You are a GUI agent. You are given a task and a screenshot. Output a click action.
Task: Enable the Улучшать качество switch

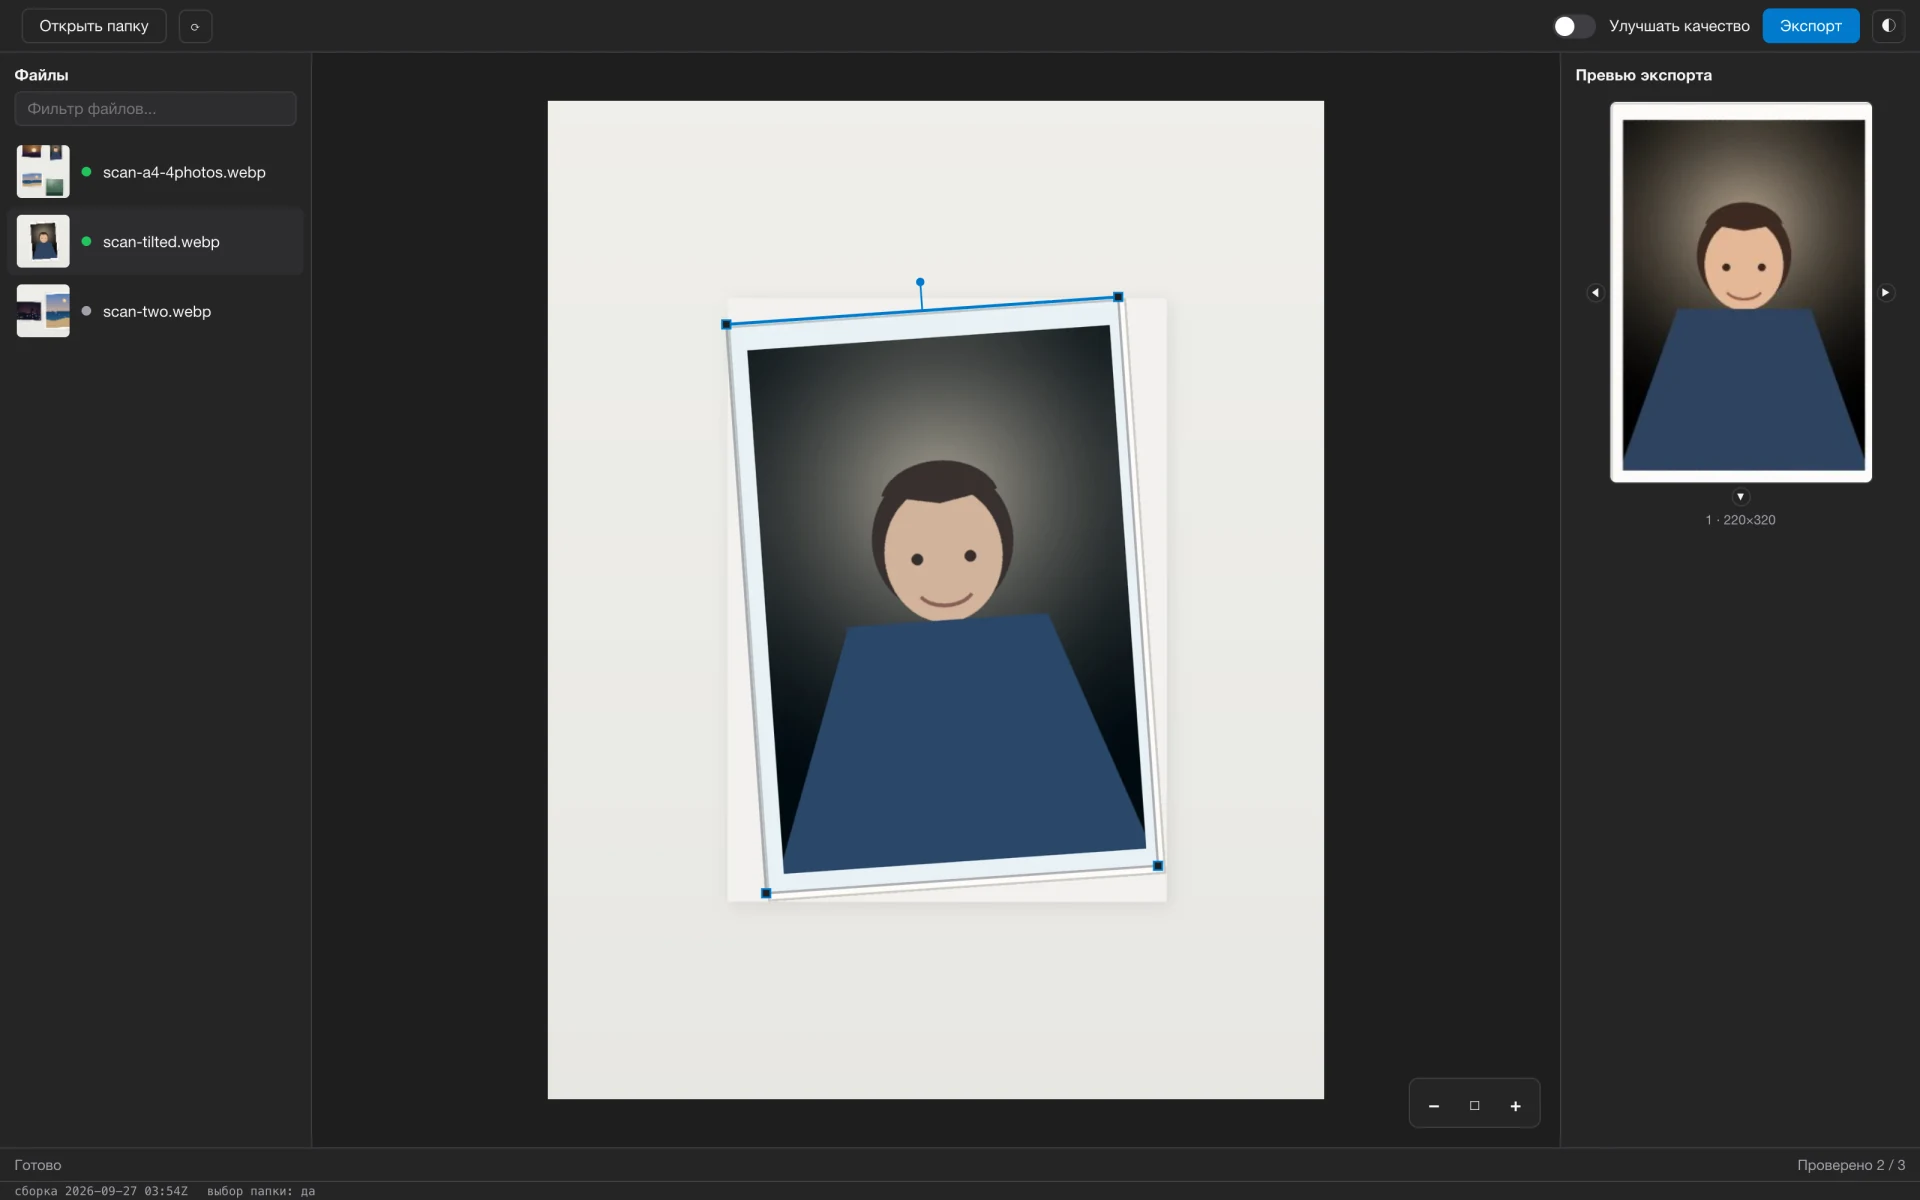coord(1573,26)
